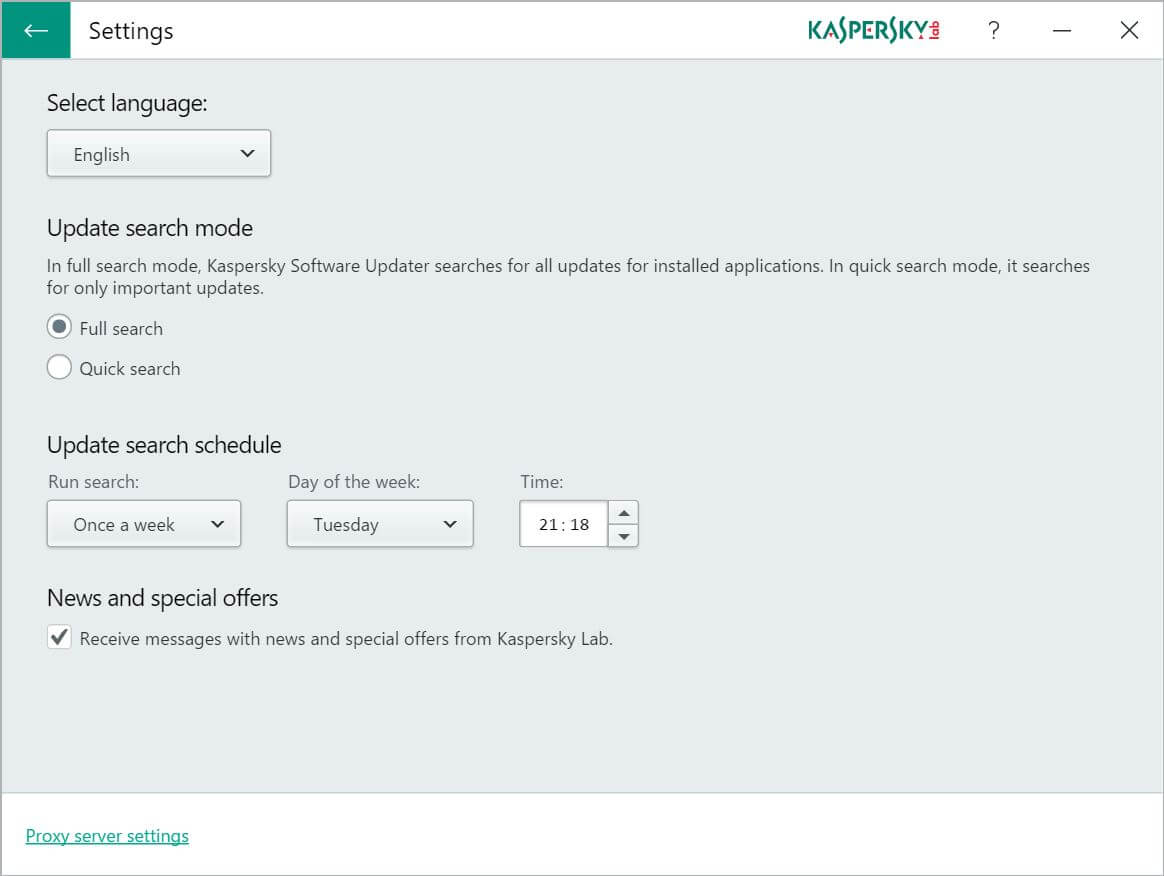Uncheck the news and special offers checkbox
Viewport: 1164px width, 876px height.
60,638
